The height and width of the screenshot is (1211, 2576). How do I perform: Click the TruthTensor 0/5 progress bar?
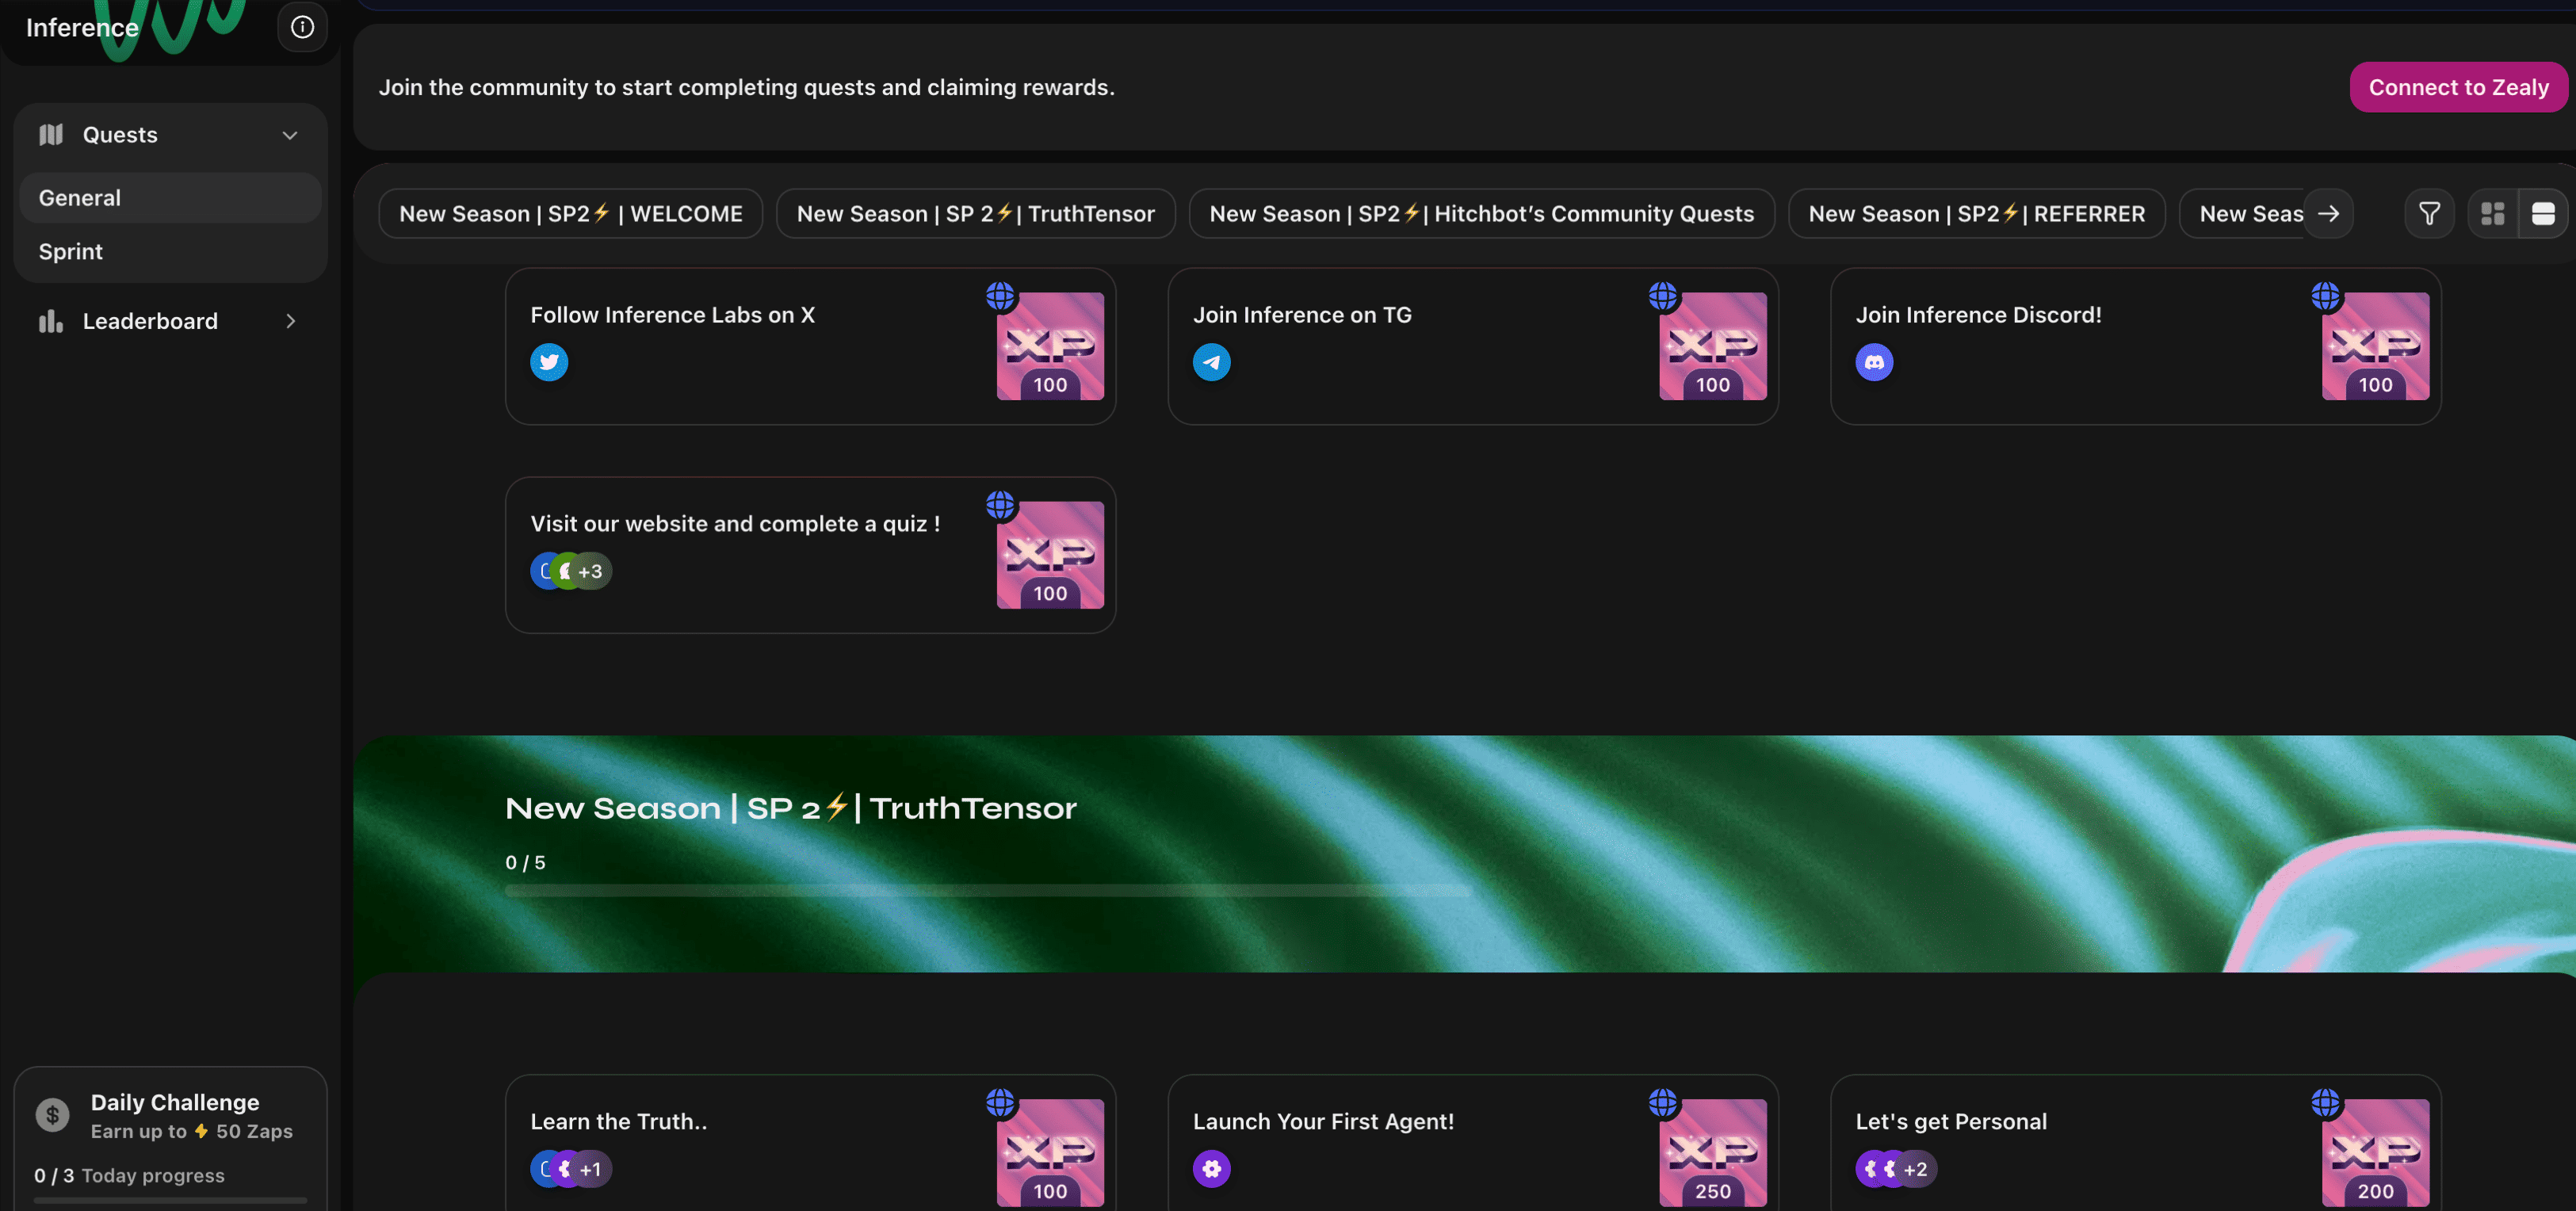tap(987, 890)
